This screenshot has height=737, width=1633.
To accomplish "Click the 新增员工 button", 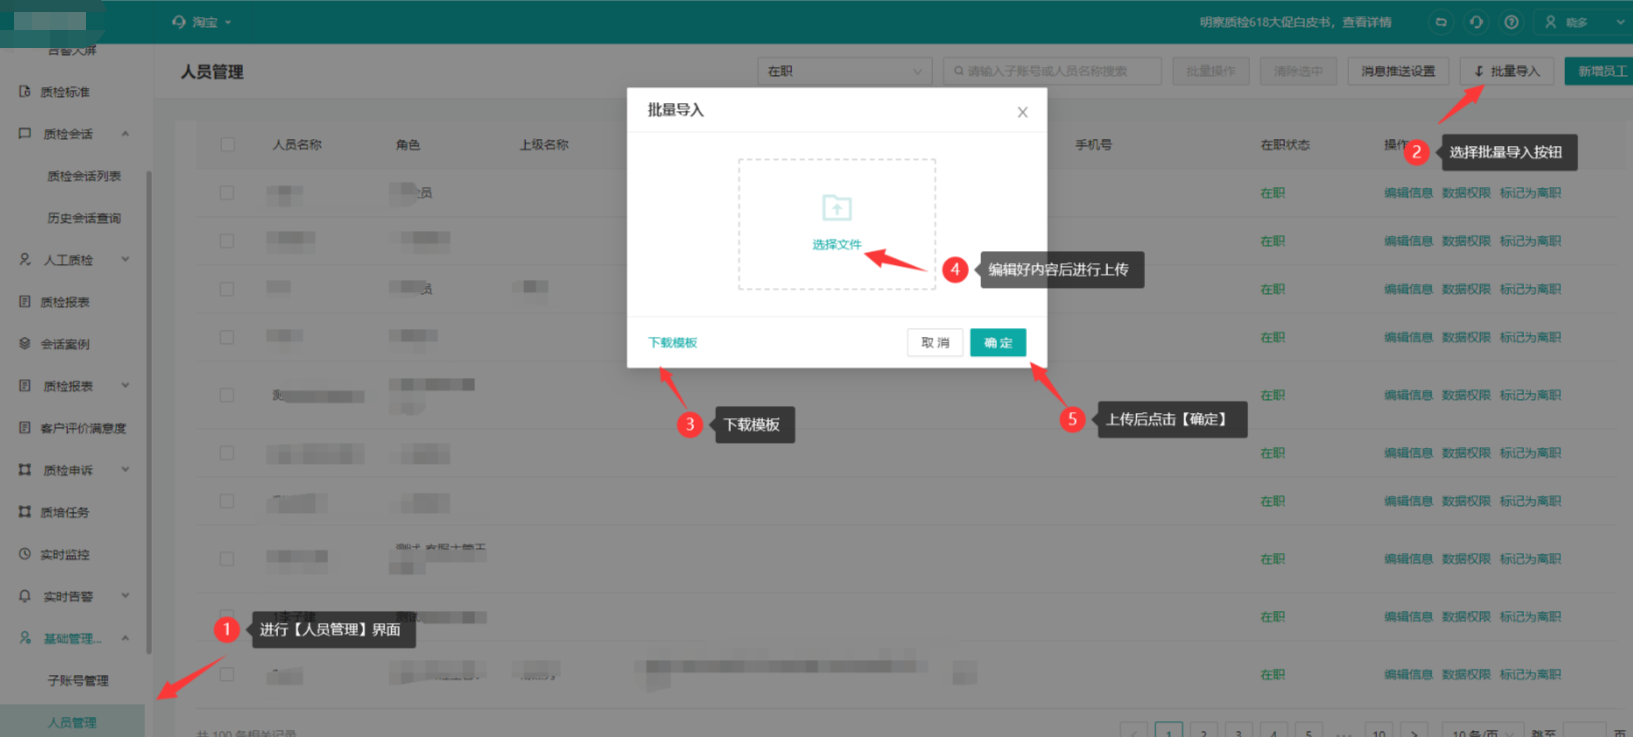I will tap(1600, 71).
